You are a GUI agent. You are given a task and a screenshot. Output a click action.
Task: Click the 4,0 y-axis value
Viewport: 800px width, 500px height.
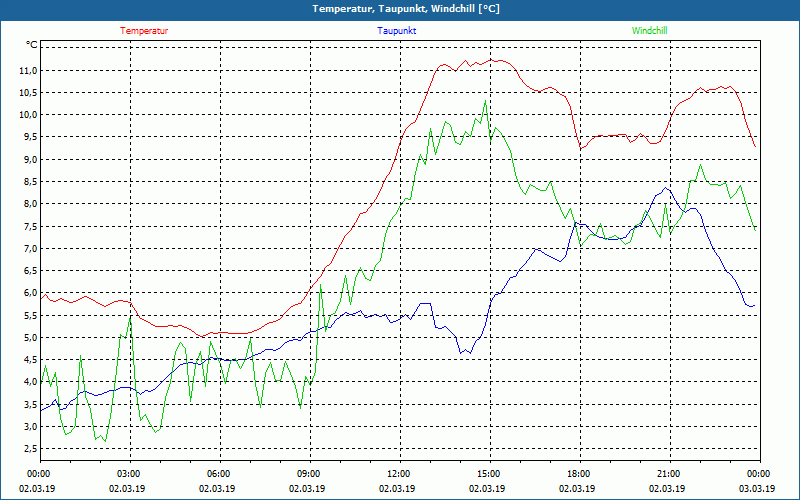(x=30, y=382)
